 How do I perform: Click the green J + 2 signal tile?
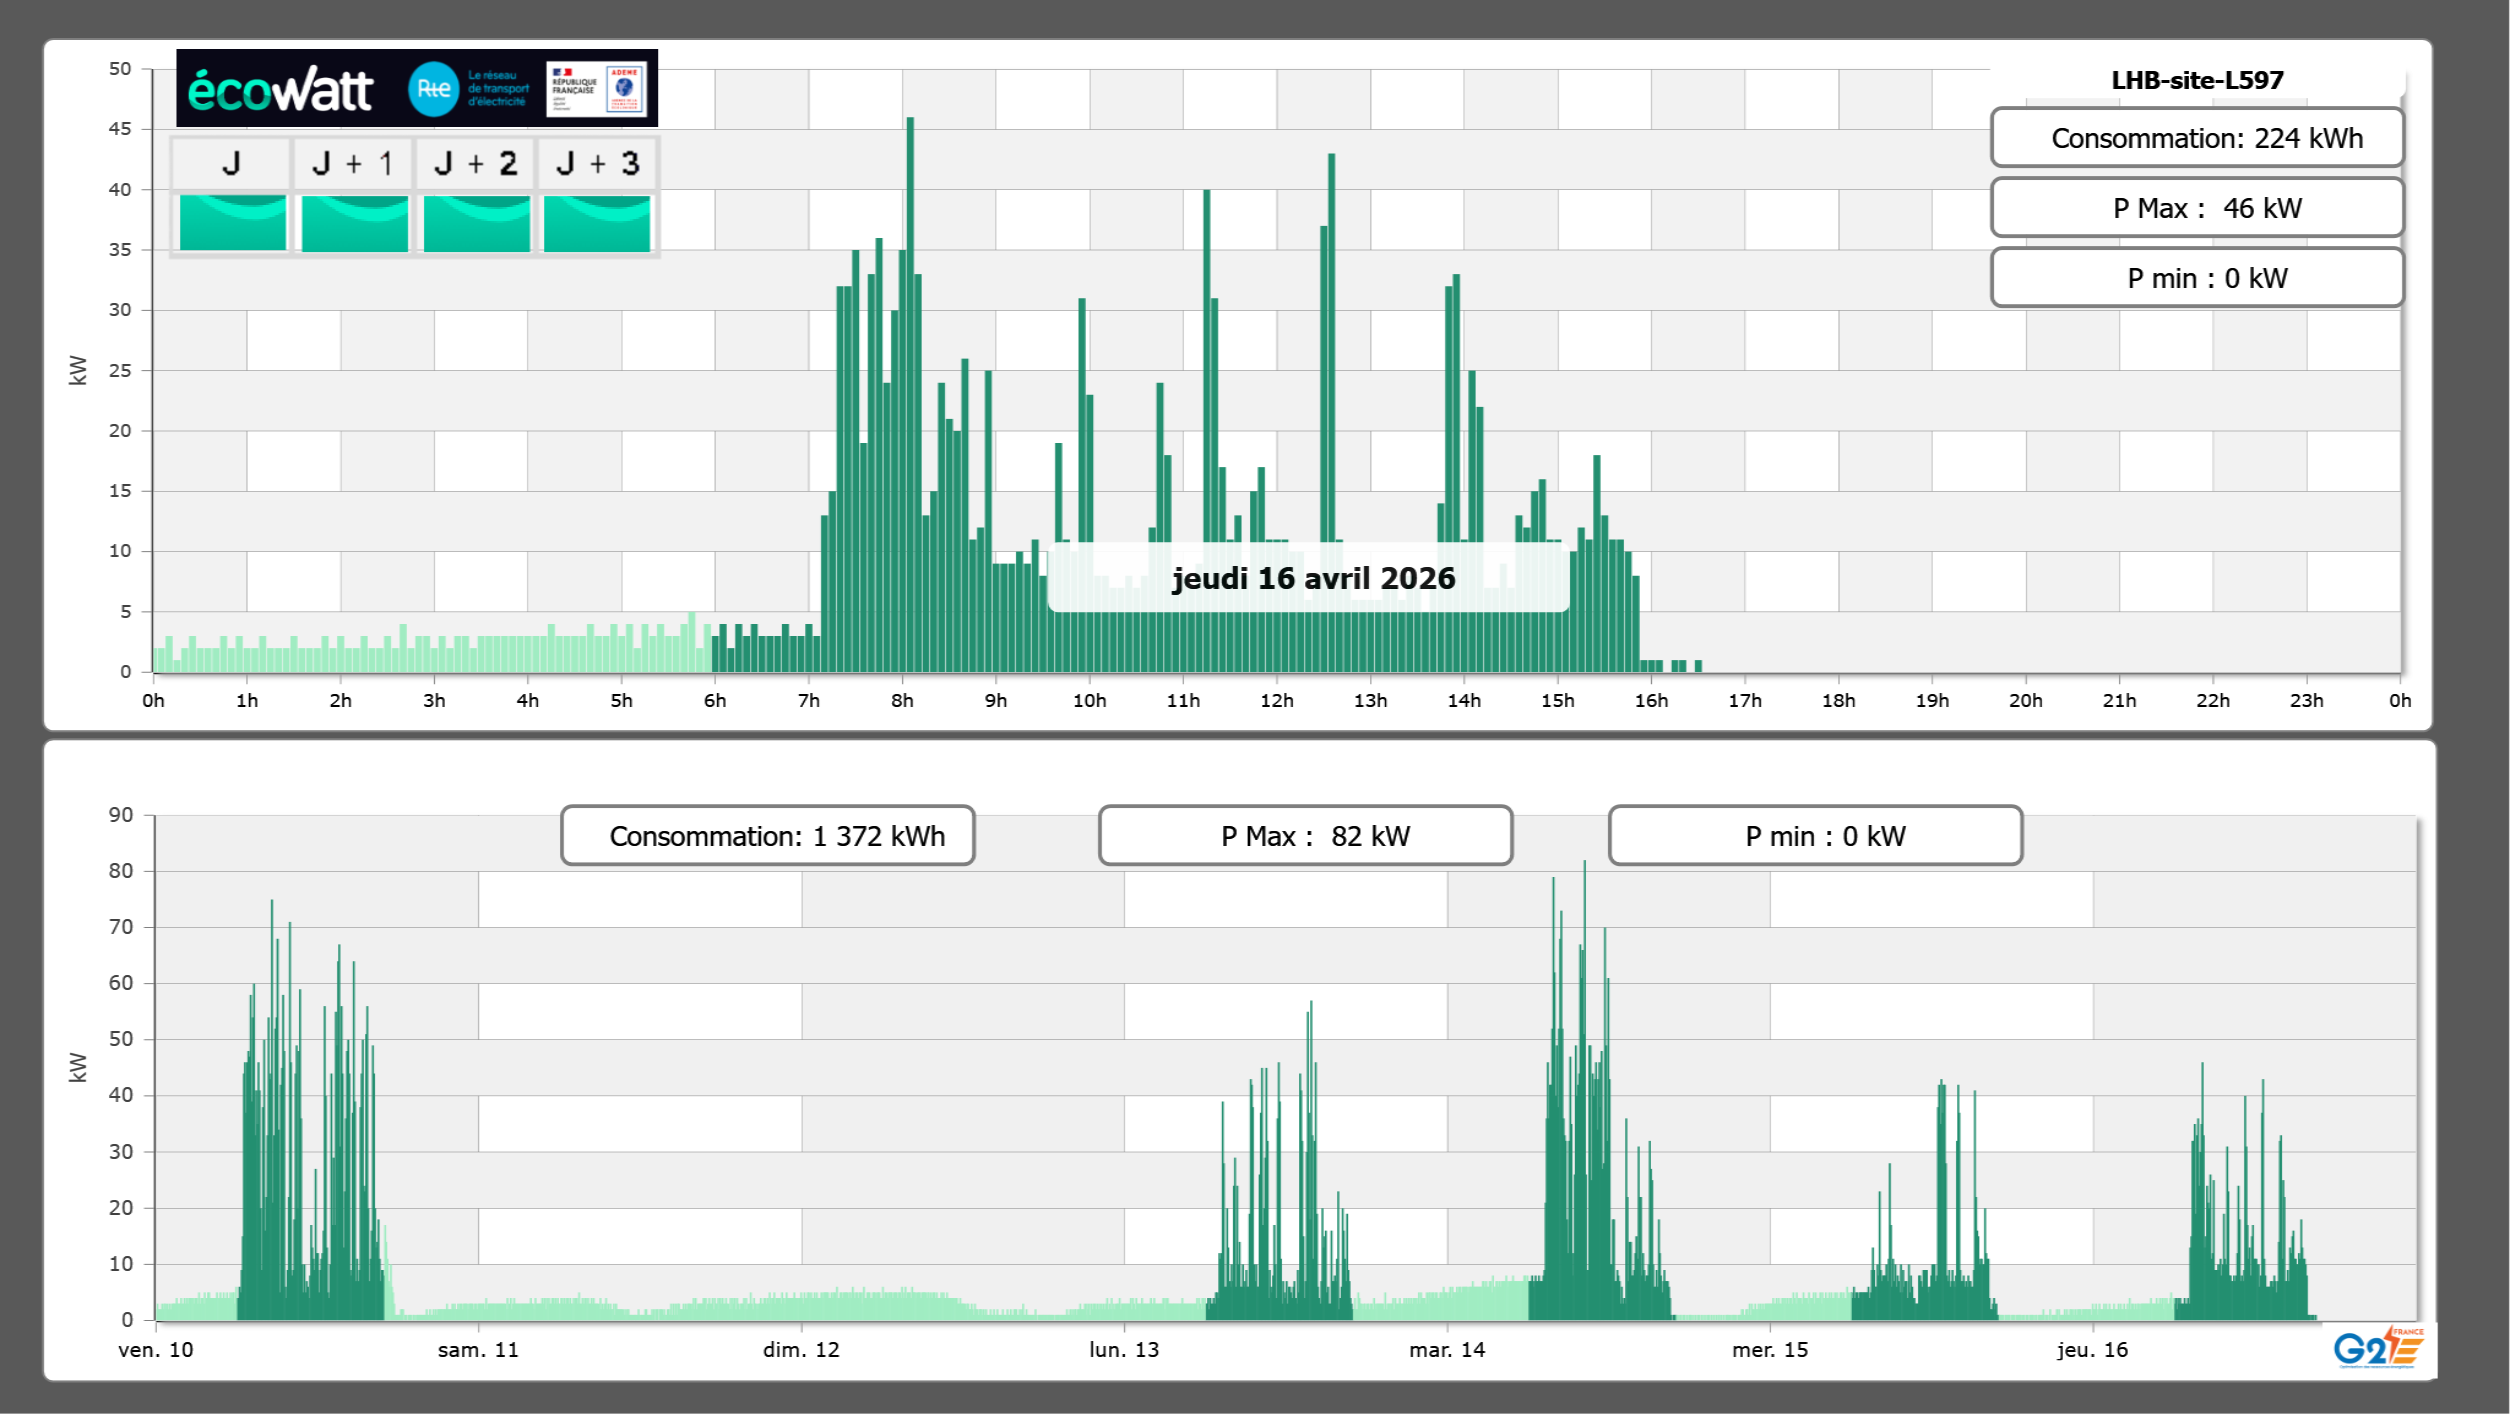(x=476, y=223)
